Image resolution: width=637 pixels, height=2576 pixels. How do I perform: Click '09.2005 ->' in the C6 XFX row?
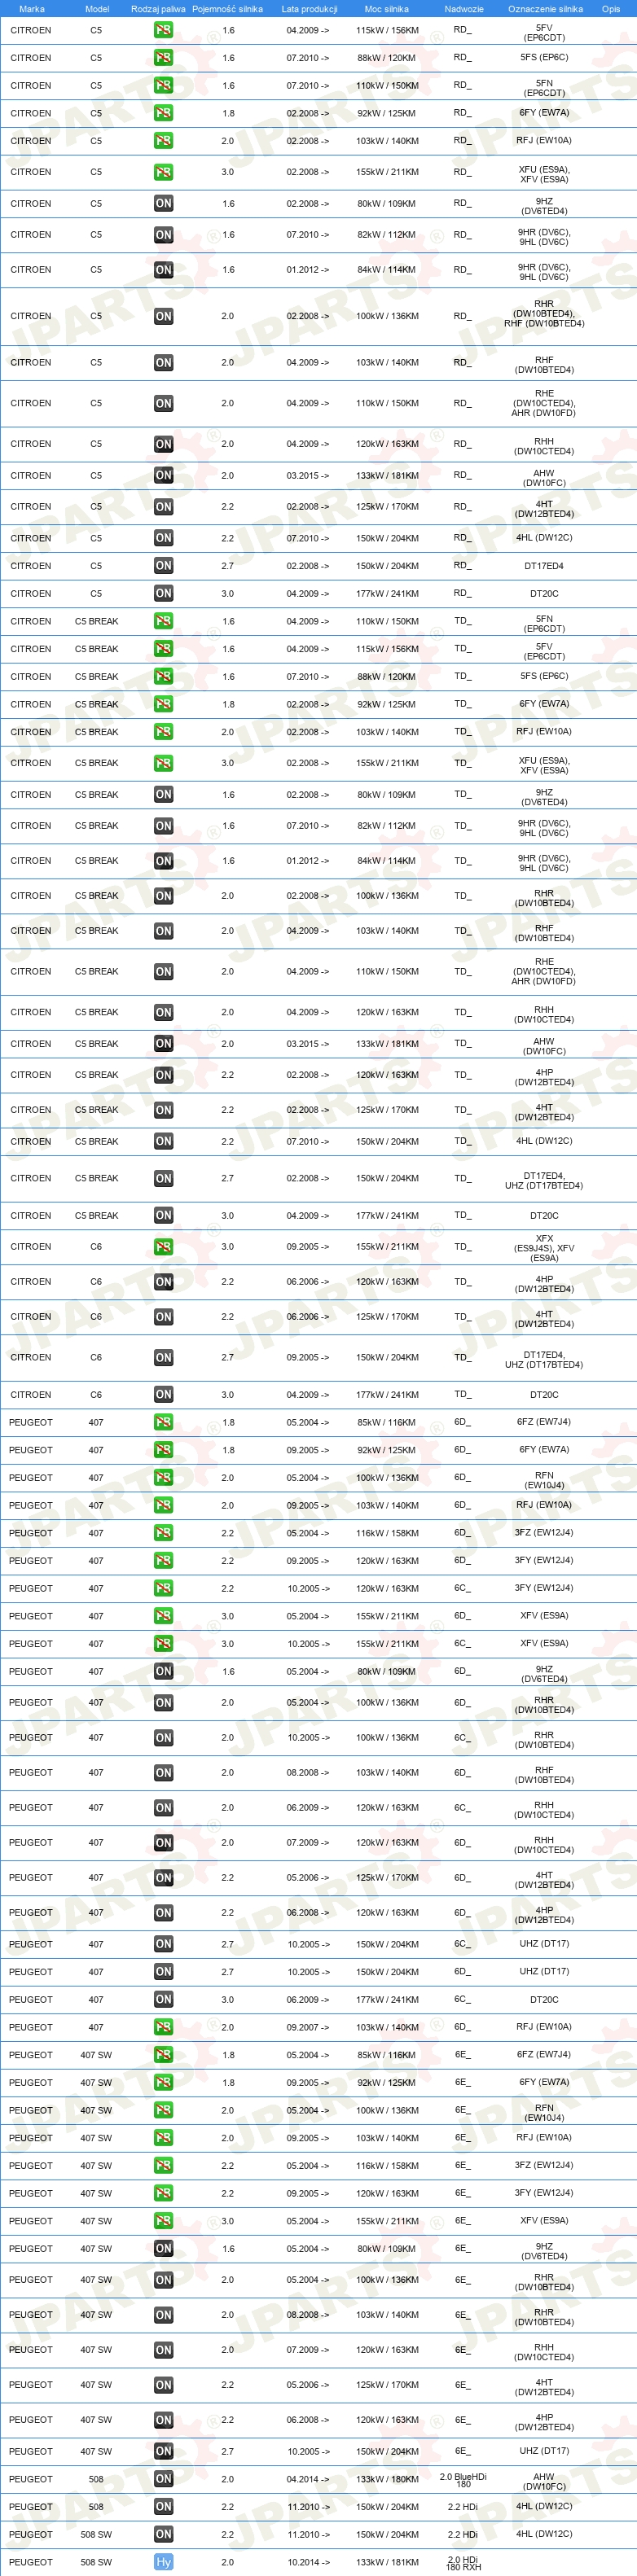(308, 1247)
